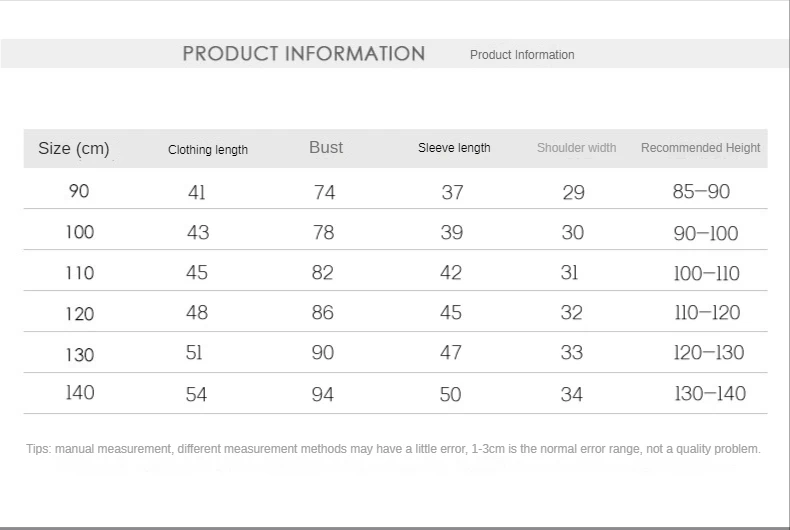Click bust value 94

tap(323, 394)
